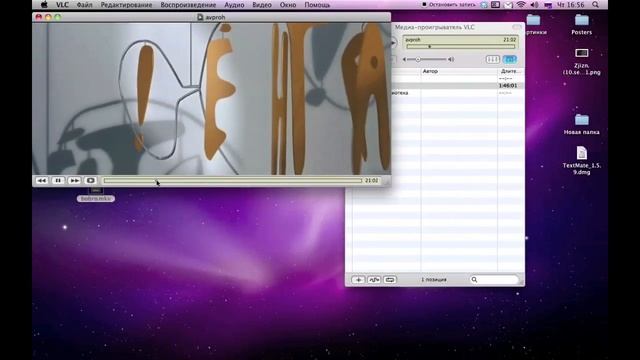Select the Новая папка folder

click(582, 124)
